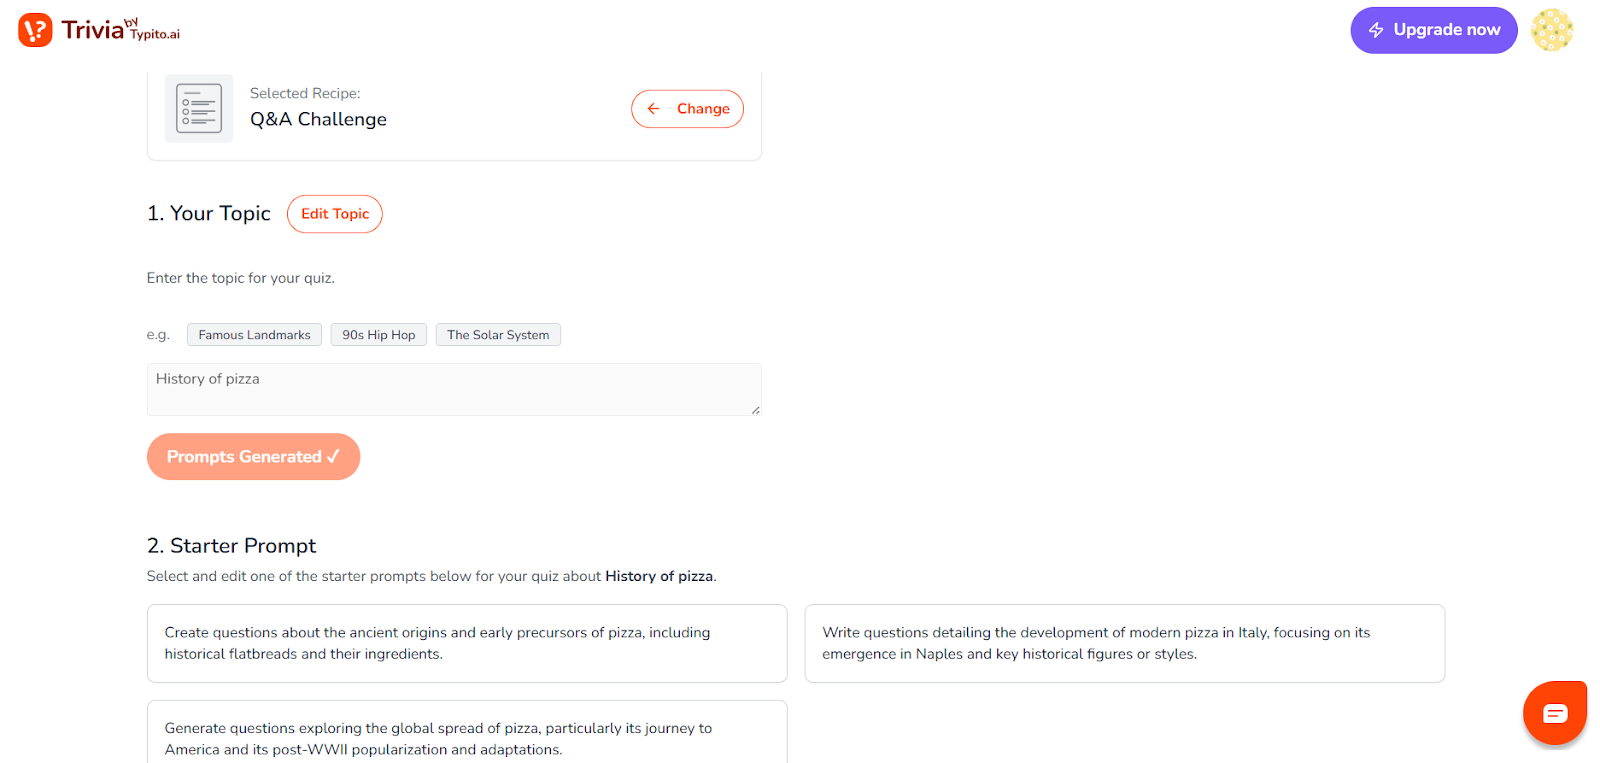Click the checkmark on Prompts Generated
The height and width of the screenshot is (763, 1600).
(x=333, y=457)
